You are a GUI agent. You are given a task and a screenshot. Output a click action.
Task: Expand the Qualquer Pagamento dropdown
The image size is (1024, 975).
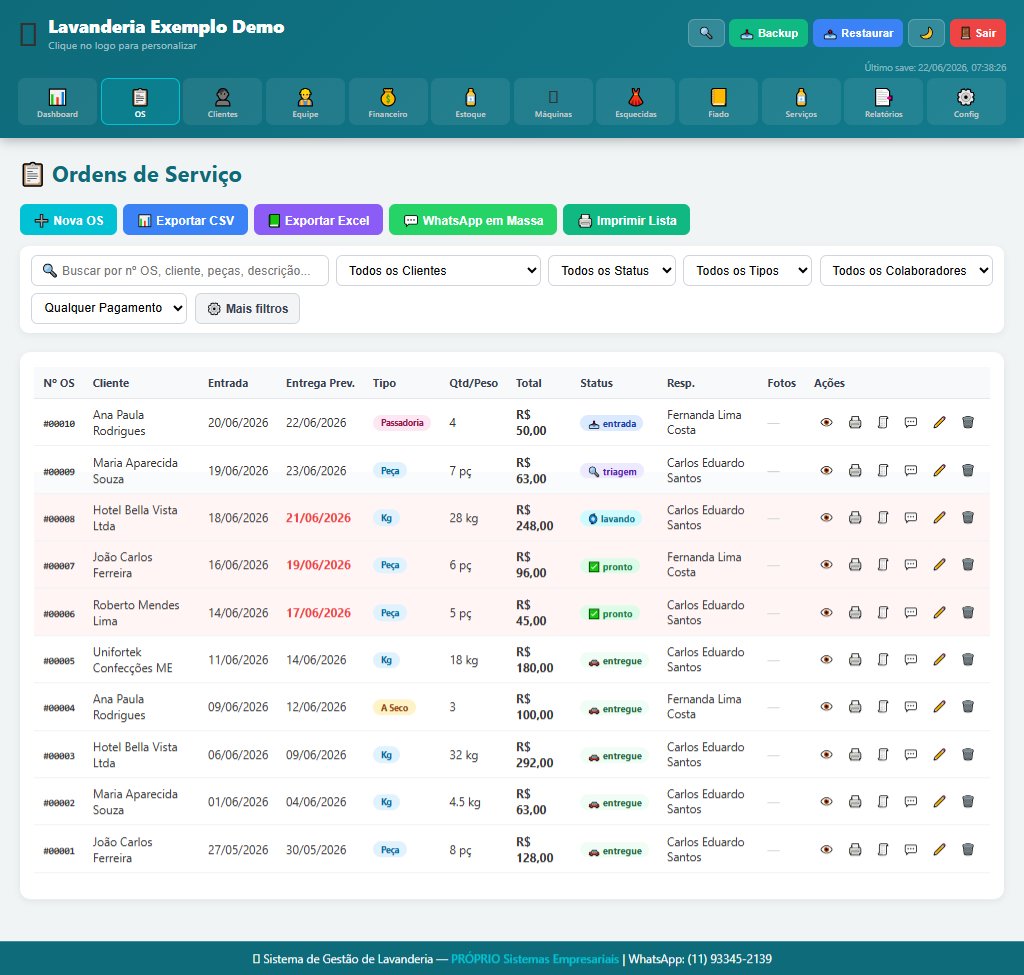(109, 308)
